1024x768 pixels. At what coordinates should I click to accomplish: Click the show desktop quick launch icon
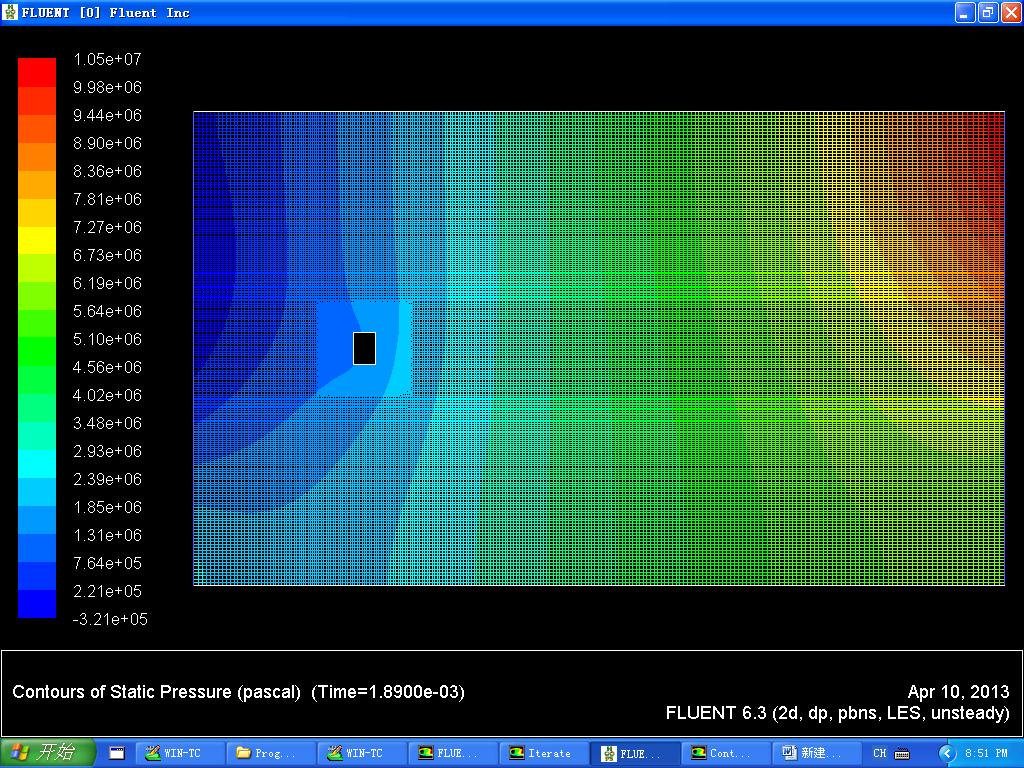[117, 753]
